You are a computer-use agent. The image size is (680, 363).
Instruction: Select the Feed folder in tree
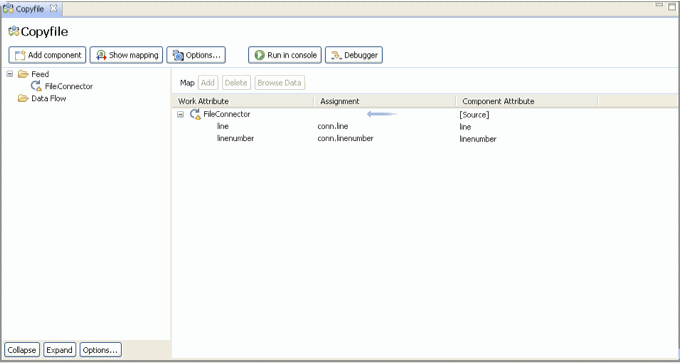(x=40, y=74)
